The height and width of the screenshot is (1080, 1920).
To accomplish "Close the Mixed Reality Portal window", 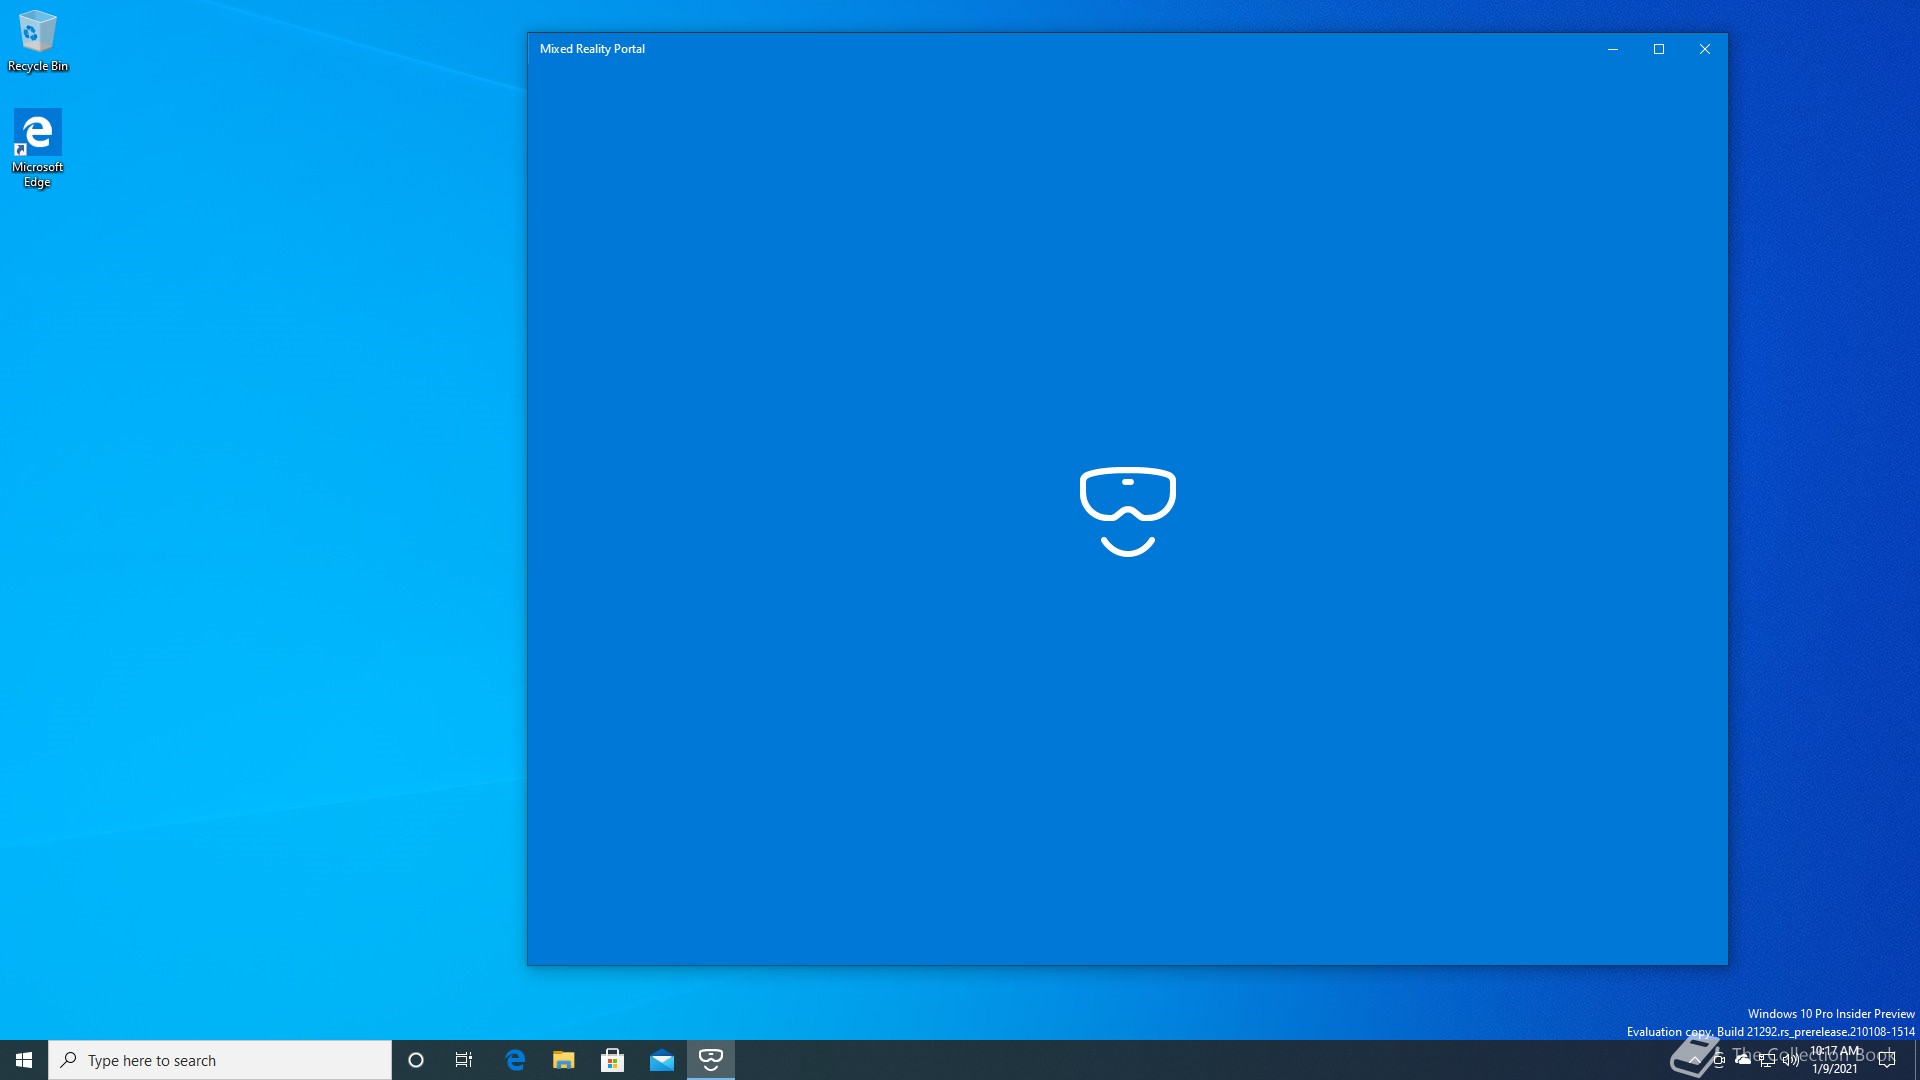I will click(x=1705, y=49).
